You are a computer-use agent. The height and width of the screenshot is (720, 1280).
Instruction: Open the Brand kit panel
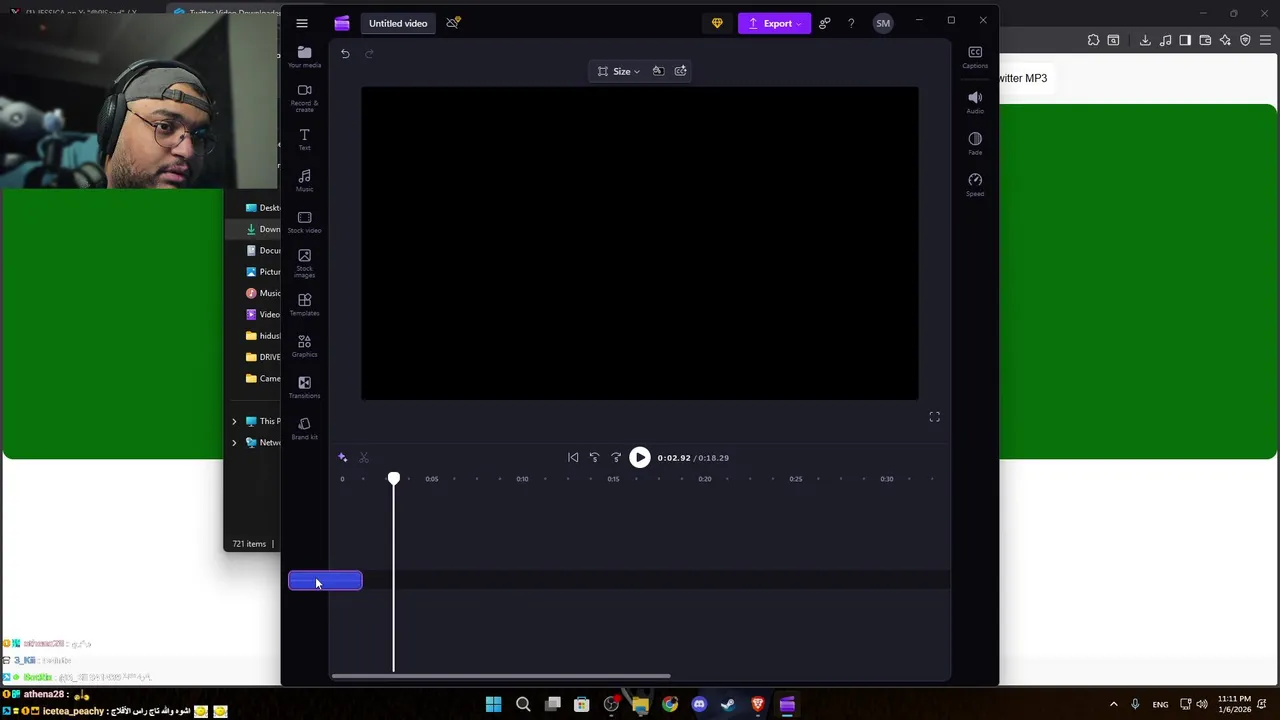[305, 429]
